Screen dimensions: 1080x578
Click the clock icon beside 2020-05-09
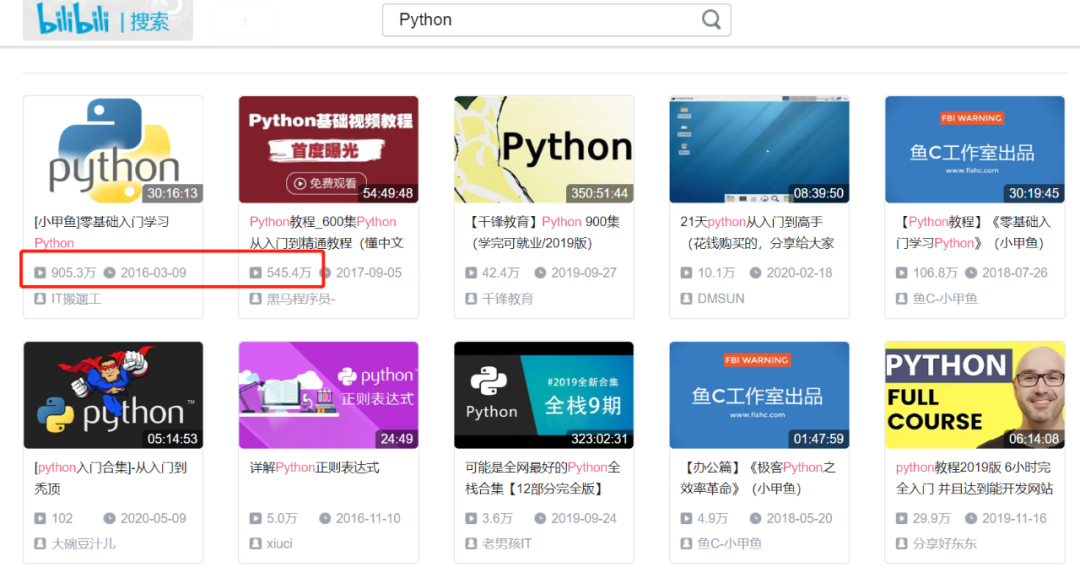pyautogui.click(x=109, y=518)
